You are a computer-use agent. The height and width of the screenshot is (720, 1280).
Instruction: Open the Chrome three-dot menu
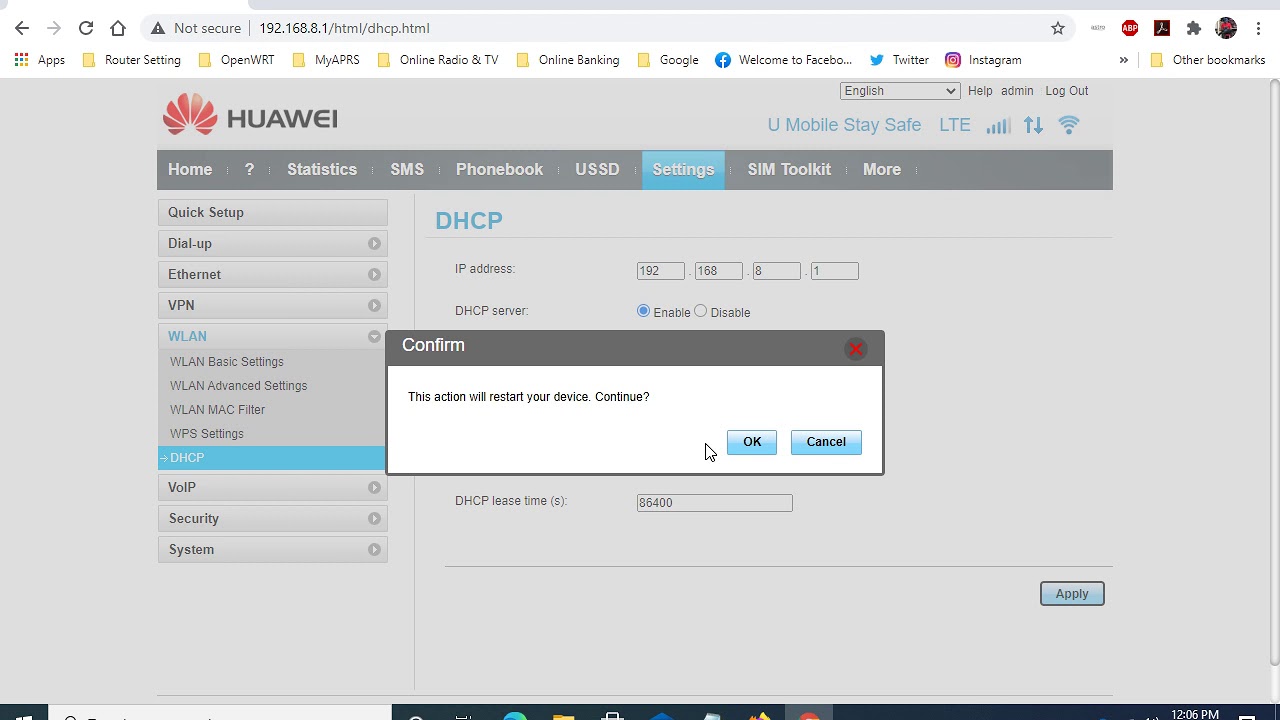pyautogui.click(x=1257, y=28)
